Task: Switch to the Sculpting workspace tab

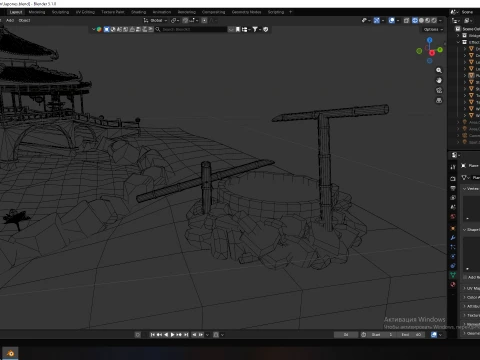Action: click(60, 12)
